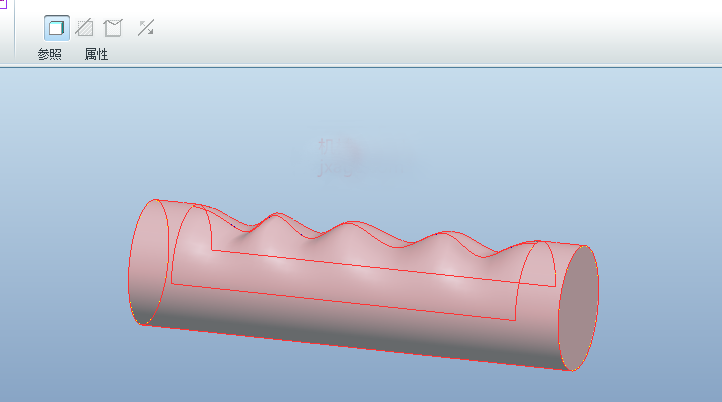Select the solid fill option icon
Image resolution: width=722 pixels, height=402 pixels.
[x=57, y=28]
